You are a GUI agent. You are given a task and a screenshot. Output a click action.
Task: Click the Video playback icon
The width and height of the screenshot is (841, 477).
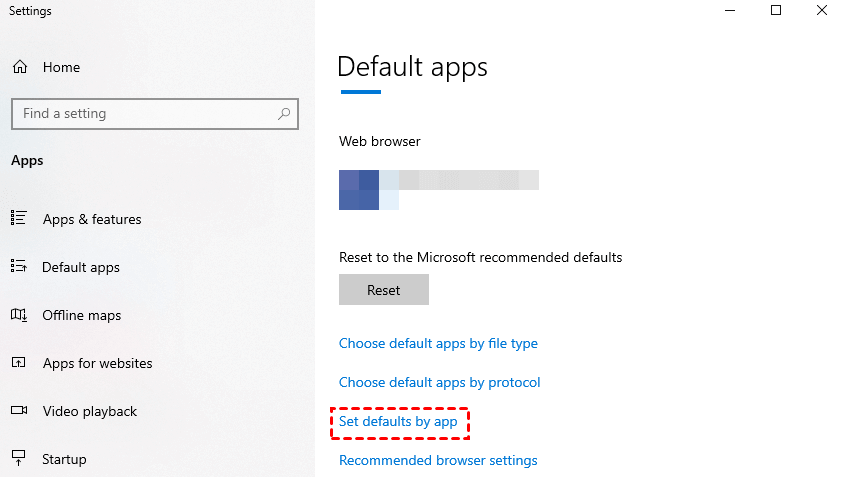pyautogui.click(x=19, y=411)
